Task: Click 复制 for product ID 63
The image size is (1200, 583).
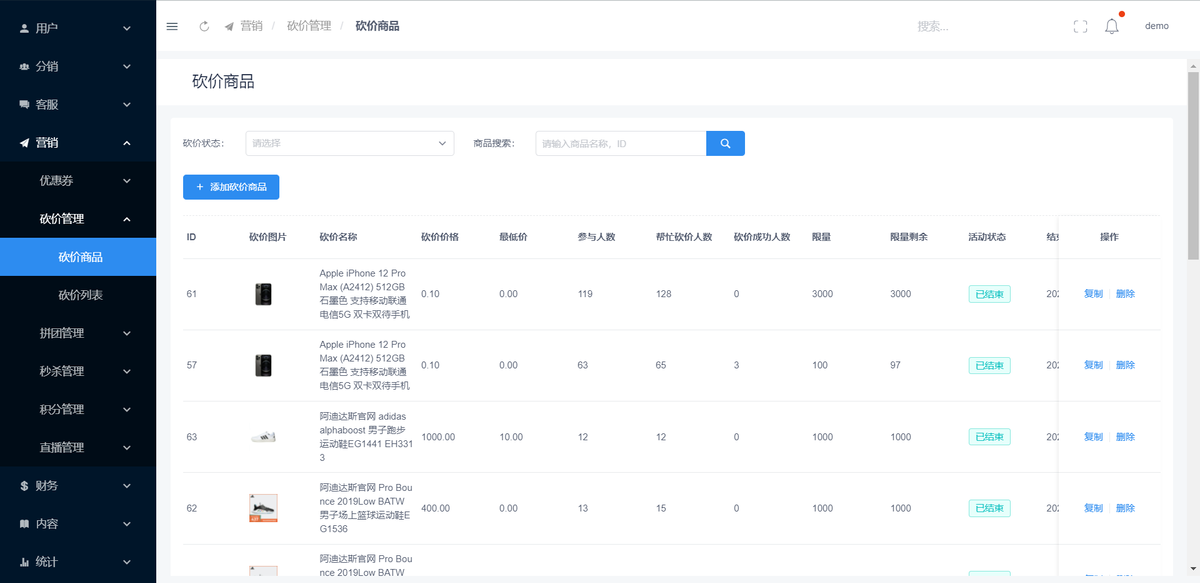Action: (1093, 437)
